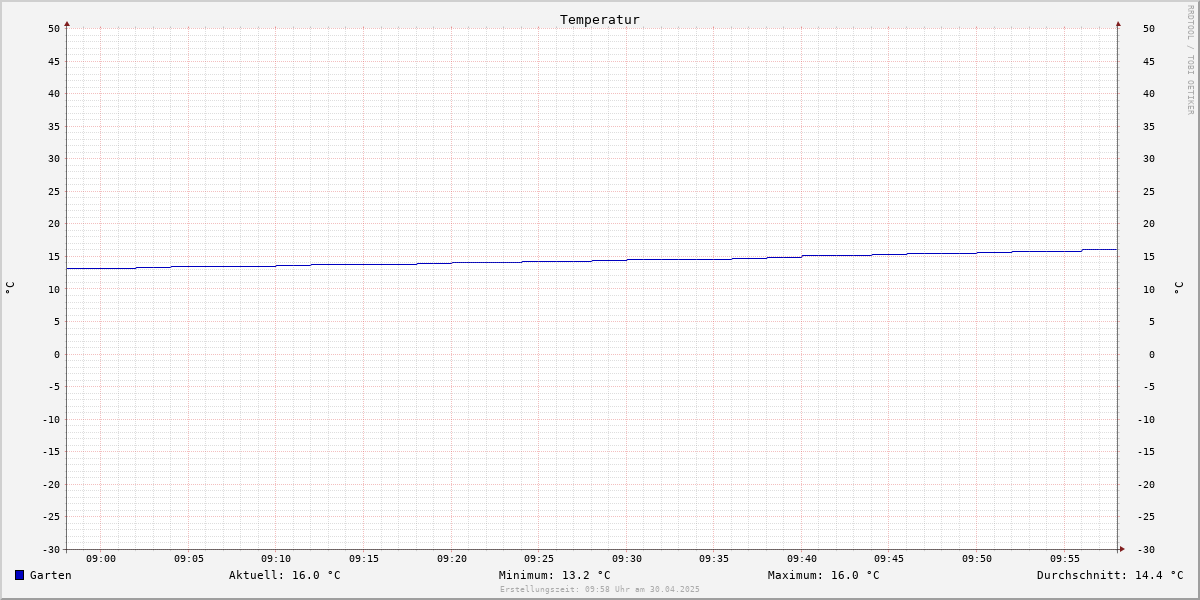Click the 09:50 time axis label

pos(977,558)
